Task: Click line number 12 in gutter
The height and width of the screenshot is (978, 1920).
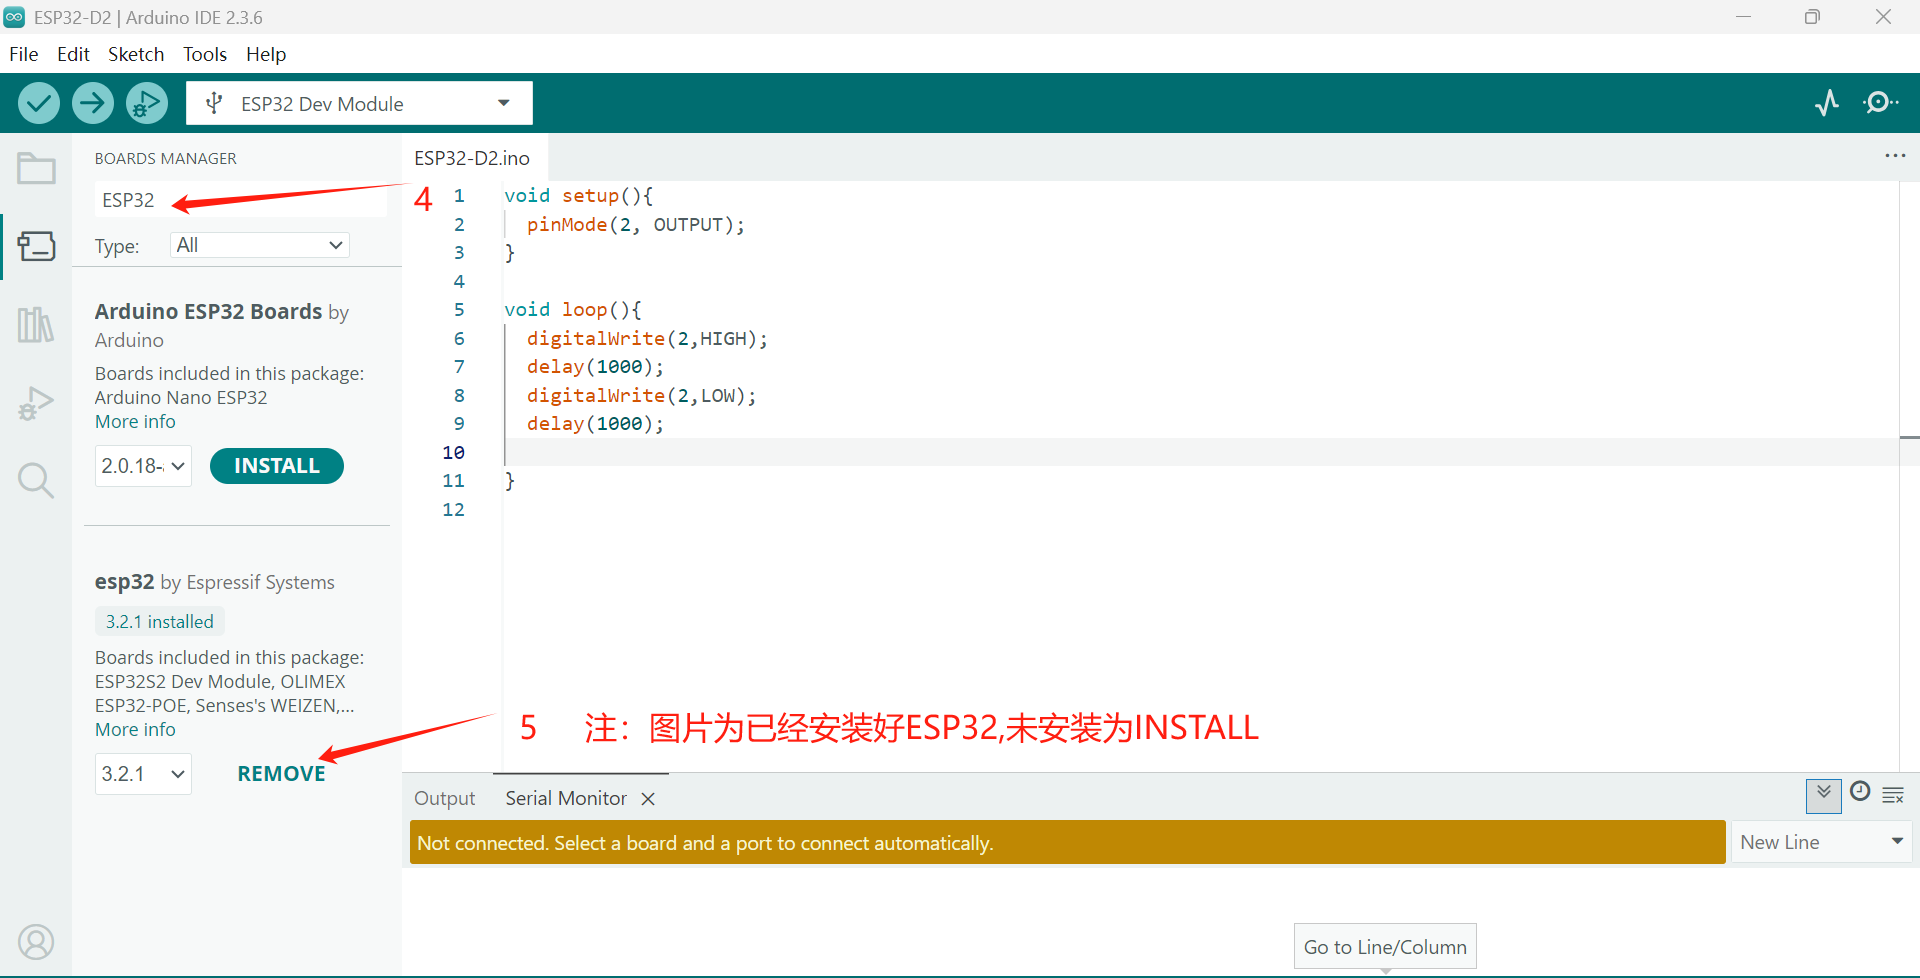Action: pyautogui.click(x=453, y=510)
